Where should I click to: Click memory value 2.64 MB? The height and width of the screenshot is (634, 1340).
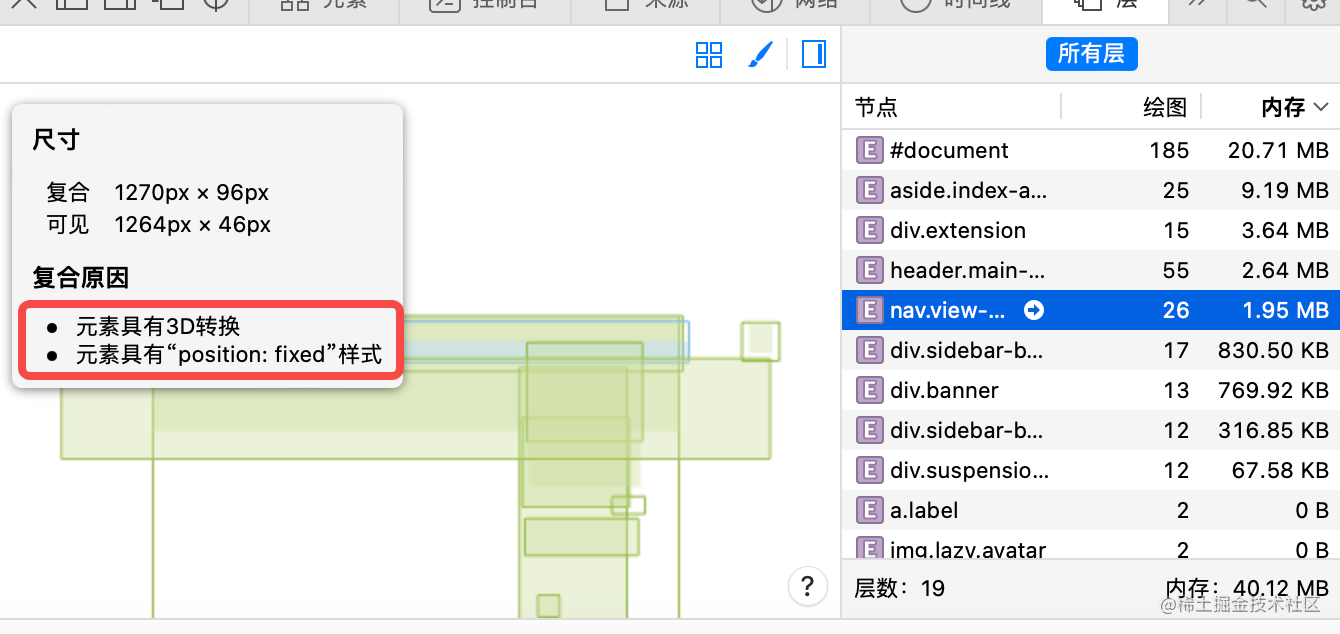point(1284,270)
